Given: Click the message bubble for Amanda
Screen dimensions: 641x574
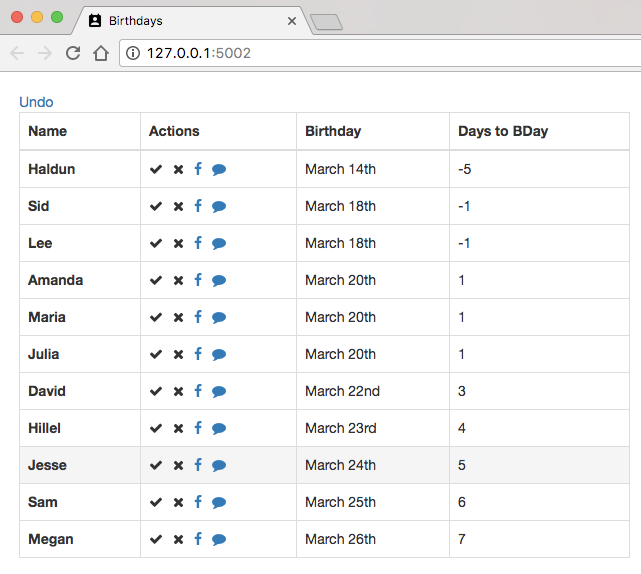Looking at the screenshot, I should (219, 280).
